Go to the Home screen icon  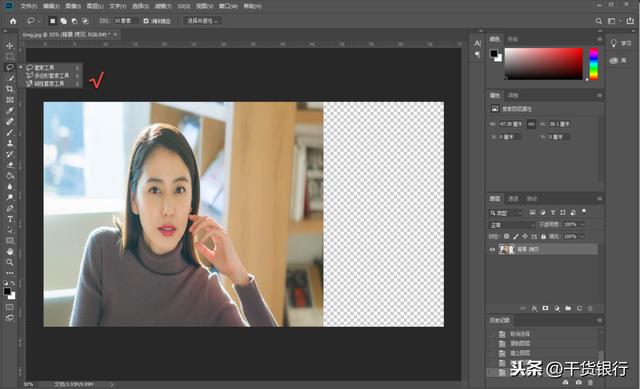point(13,21)
